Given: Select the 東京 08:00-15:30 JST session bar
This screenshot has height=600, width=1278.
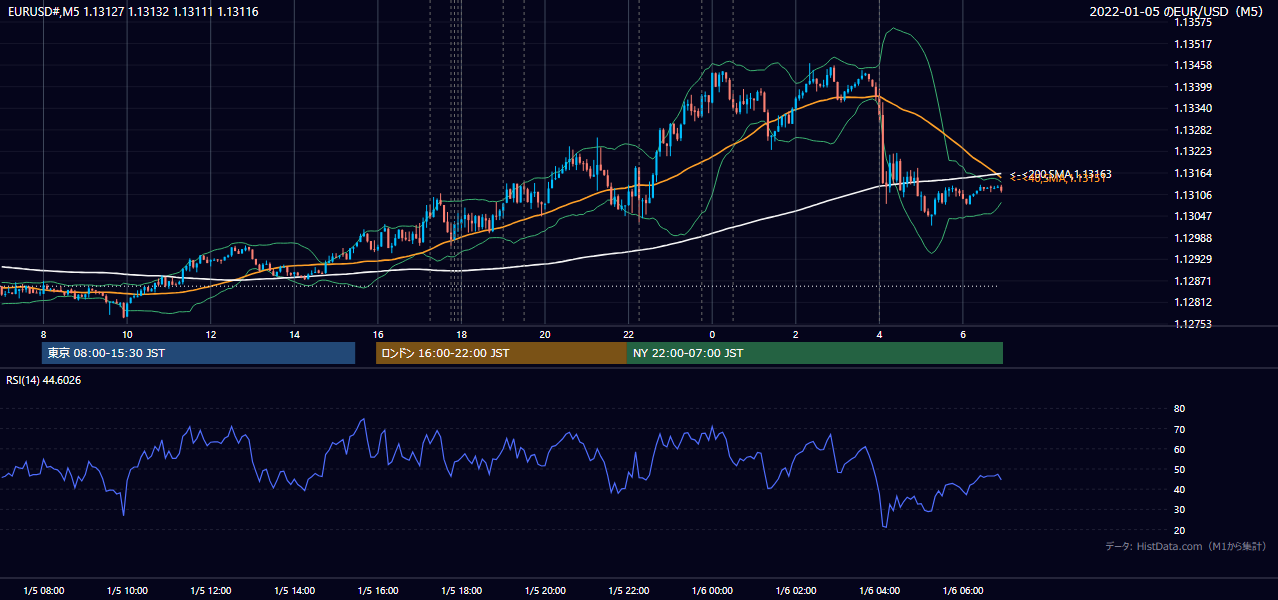Looking at the screenshot, I should [199, 353].
